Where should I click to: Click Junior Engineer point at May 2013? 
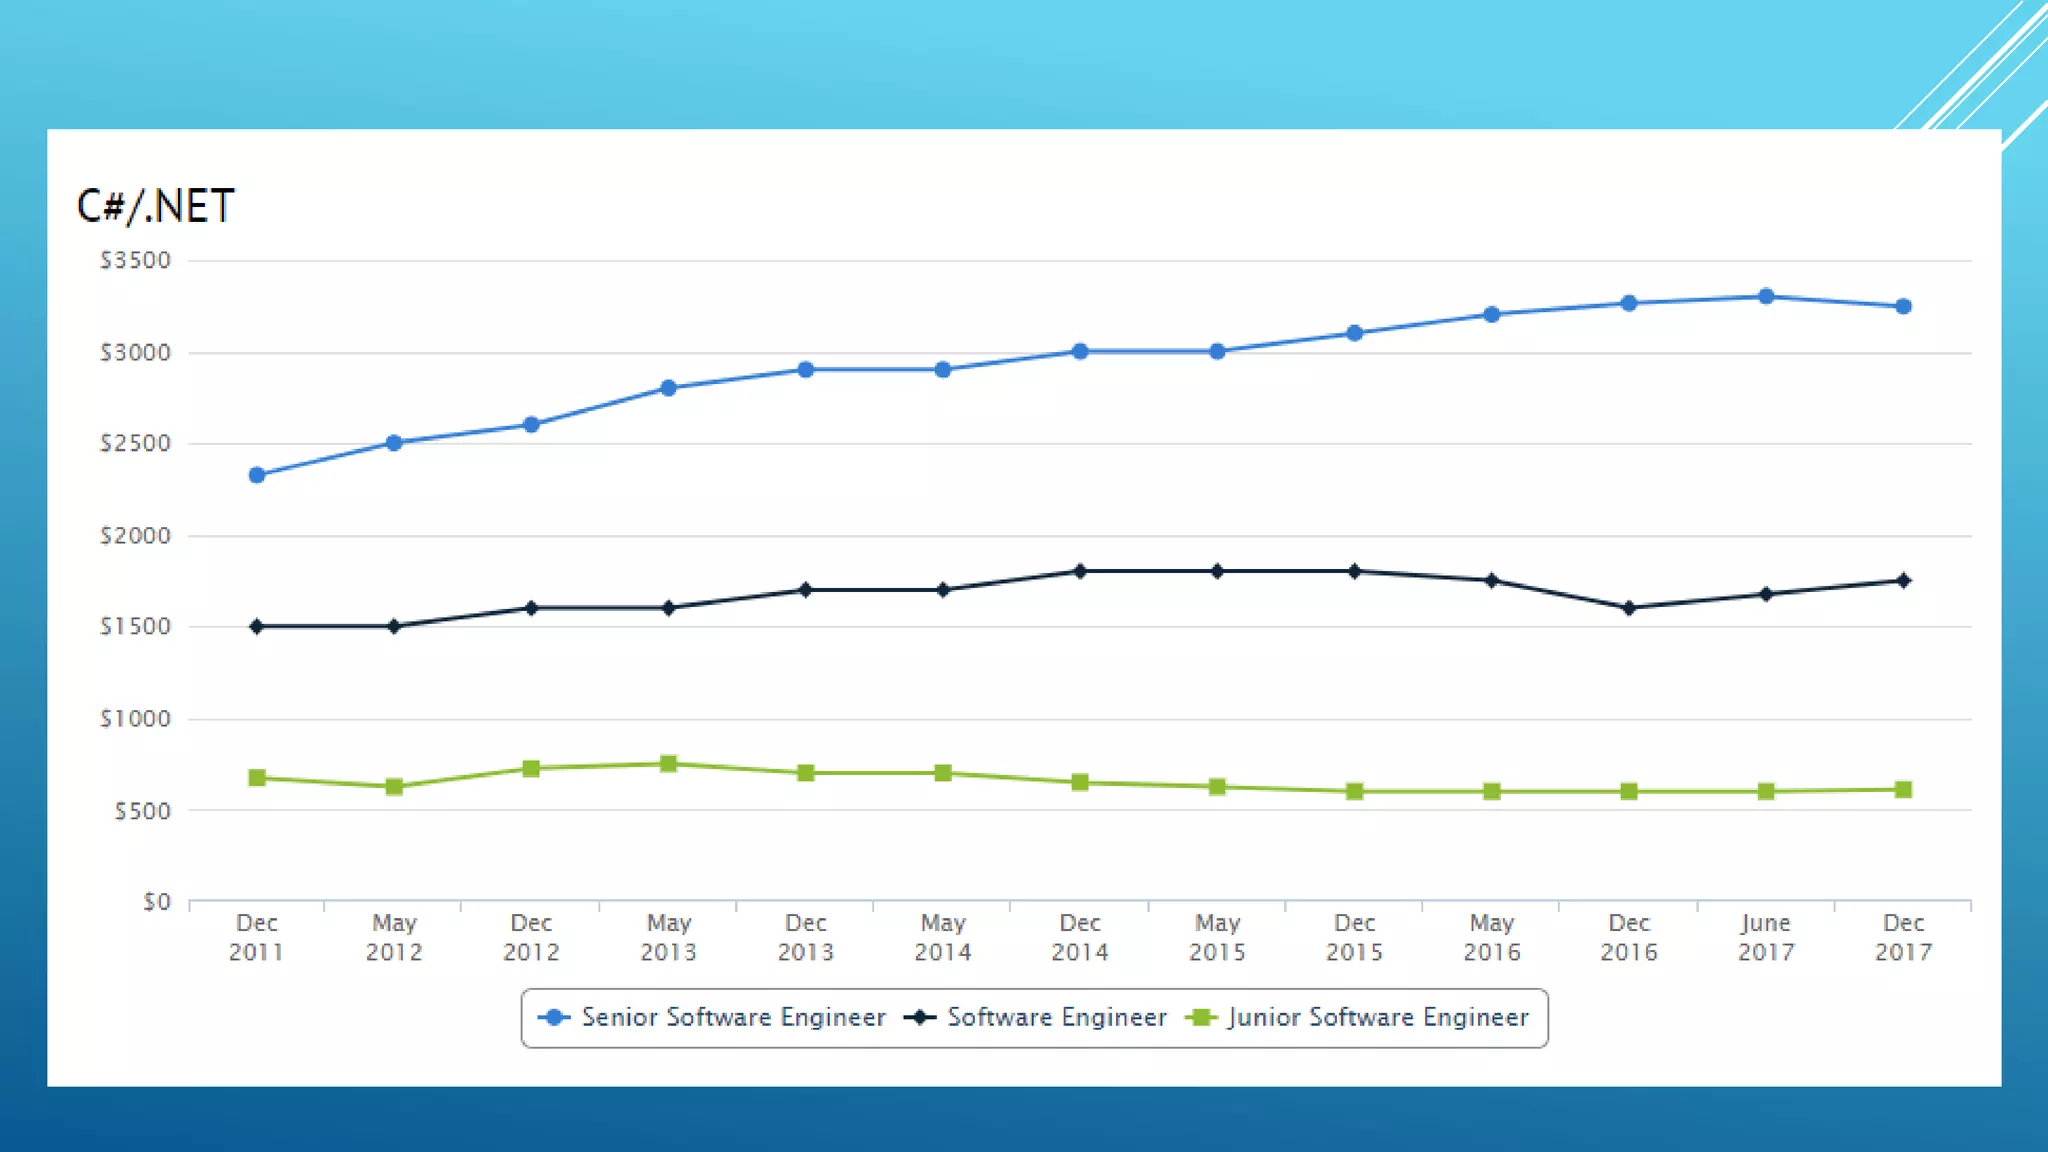click(x=669, y=764)
